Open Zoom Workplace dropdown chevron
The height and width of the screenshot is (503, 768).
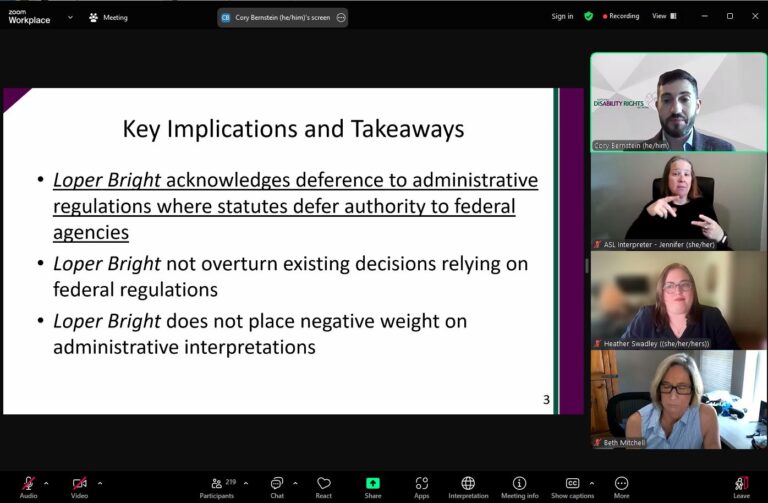click(x=70, y=17)
